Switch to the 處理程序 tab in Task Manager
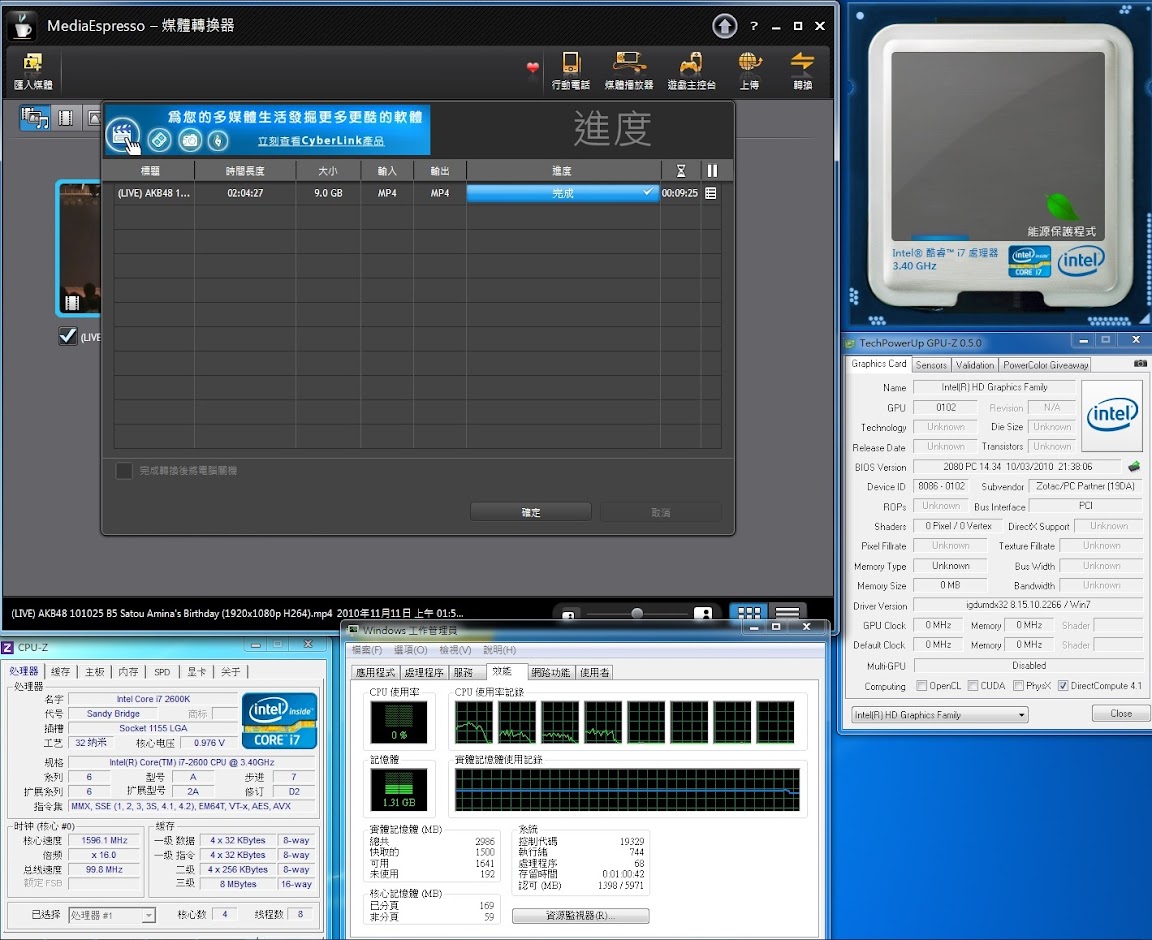The image size is (1152, 940). [x=424, y=673]
